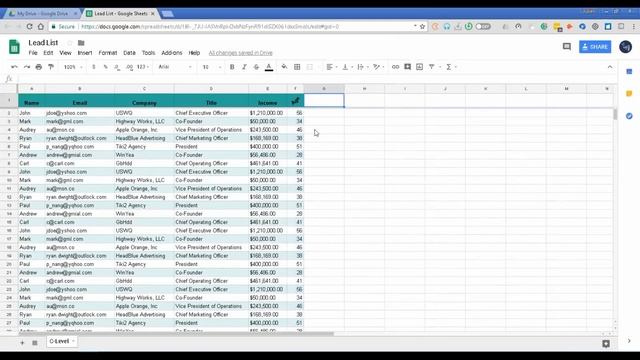The width and height of the screenshot is (640, 360).
Task: Select the Paint format tool
Action: pyautogui.click(x=51, y=67)
